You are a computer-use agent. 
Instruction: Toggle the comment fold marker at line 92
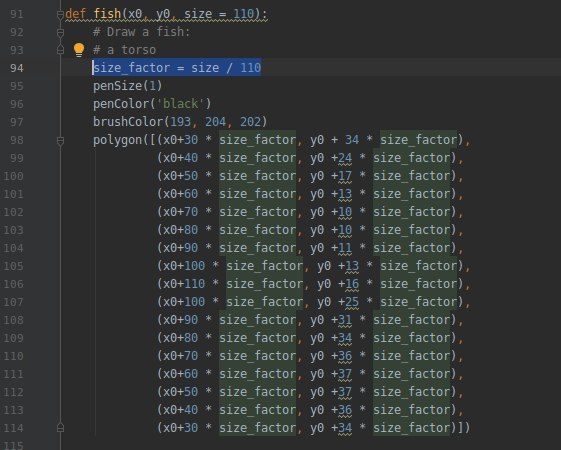[x=60, y=33]
